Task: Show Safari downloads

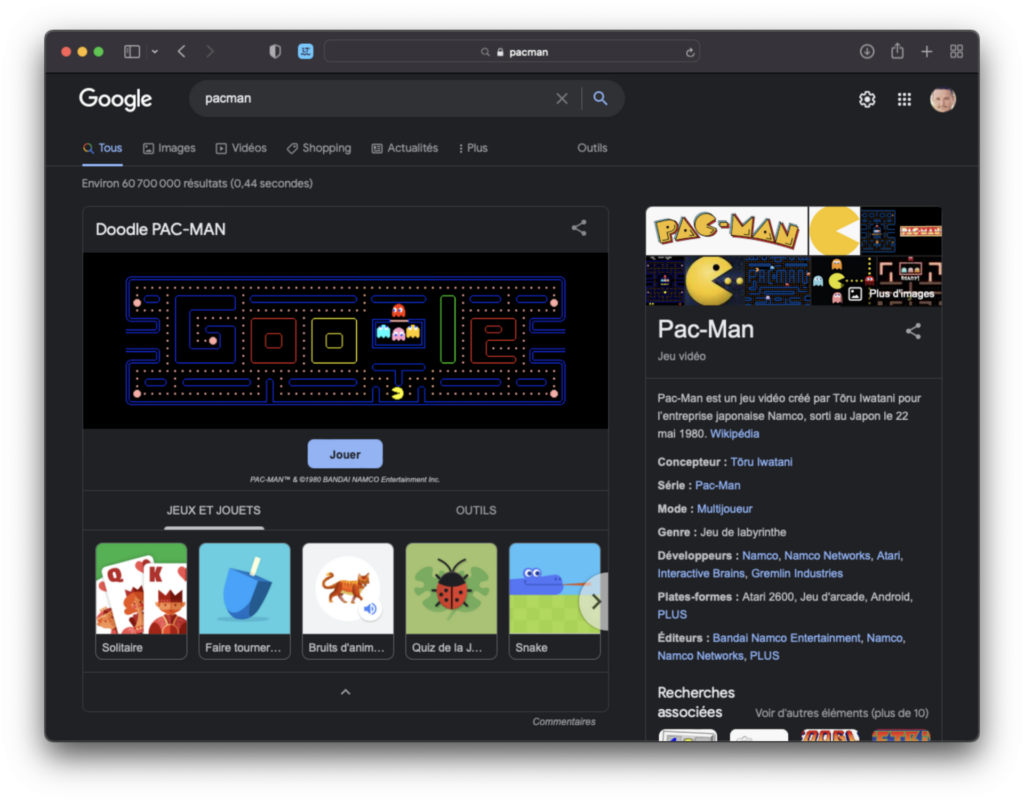Action: point(867,52)
